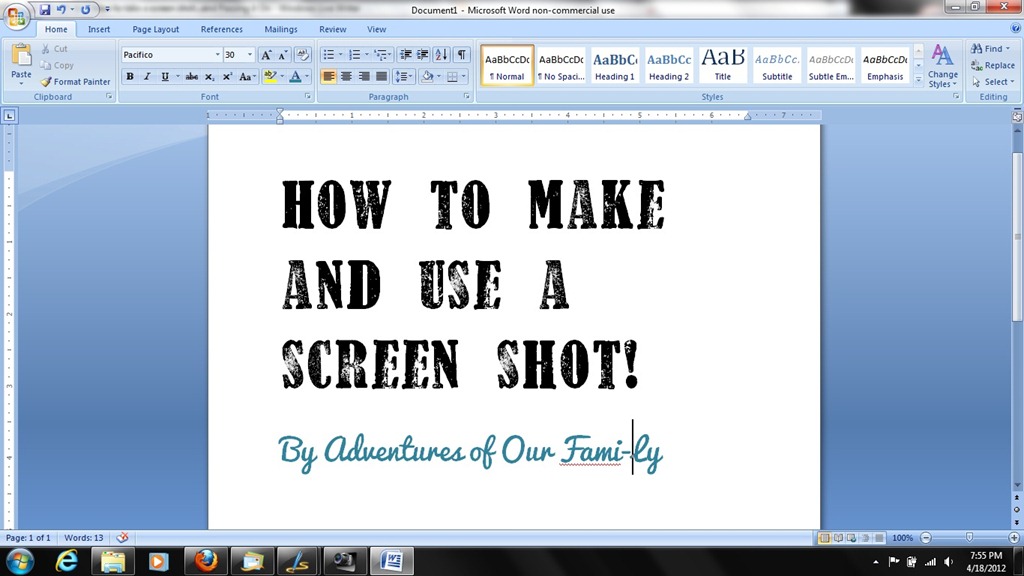This screenshot has width=1024, height=576.
Task: Open Internet Explorer from the taskbar
Action: click(x=66, y=561)
